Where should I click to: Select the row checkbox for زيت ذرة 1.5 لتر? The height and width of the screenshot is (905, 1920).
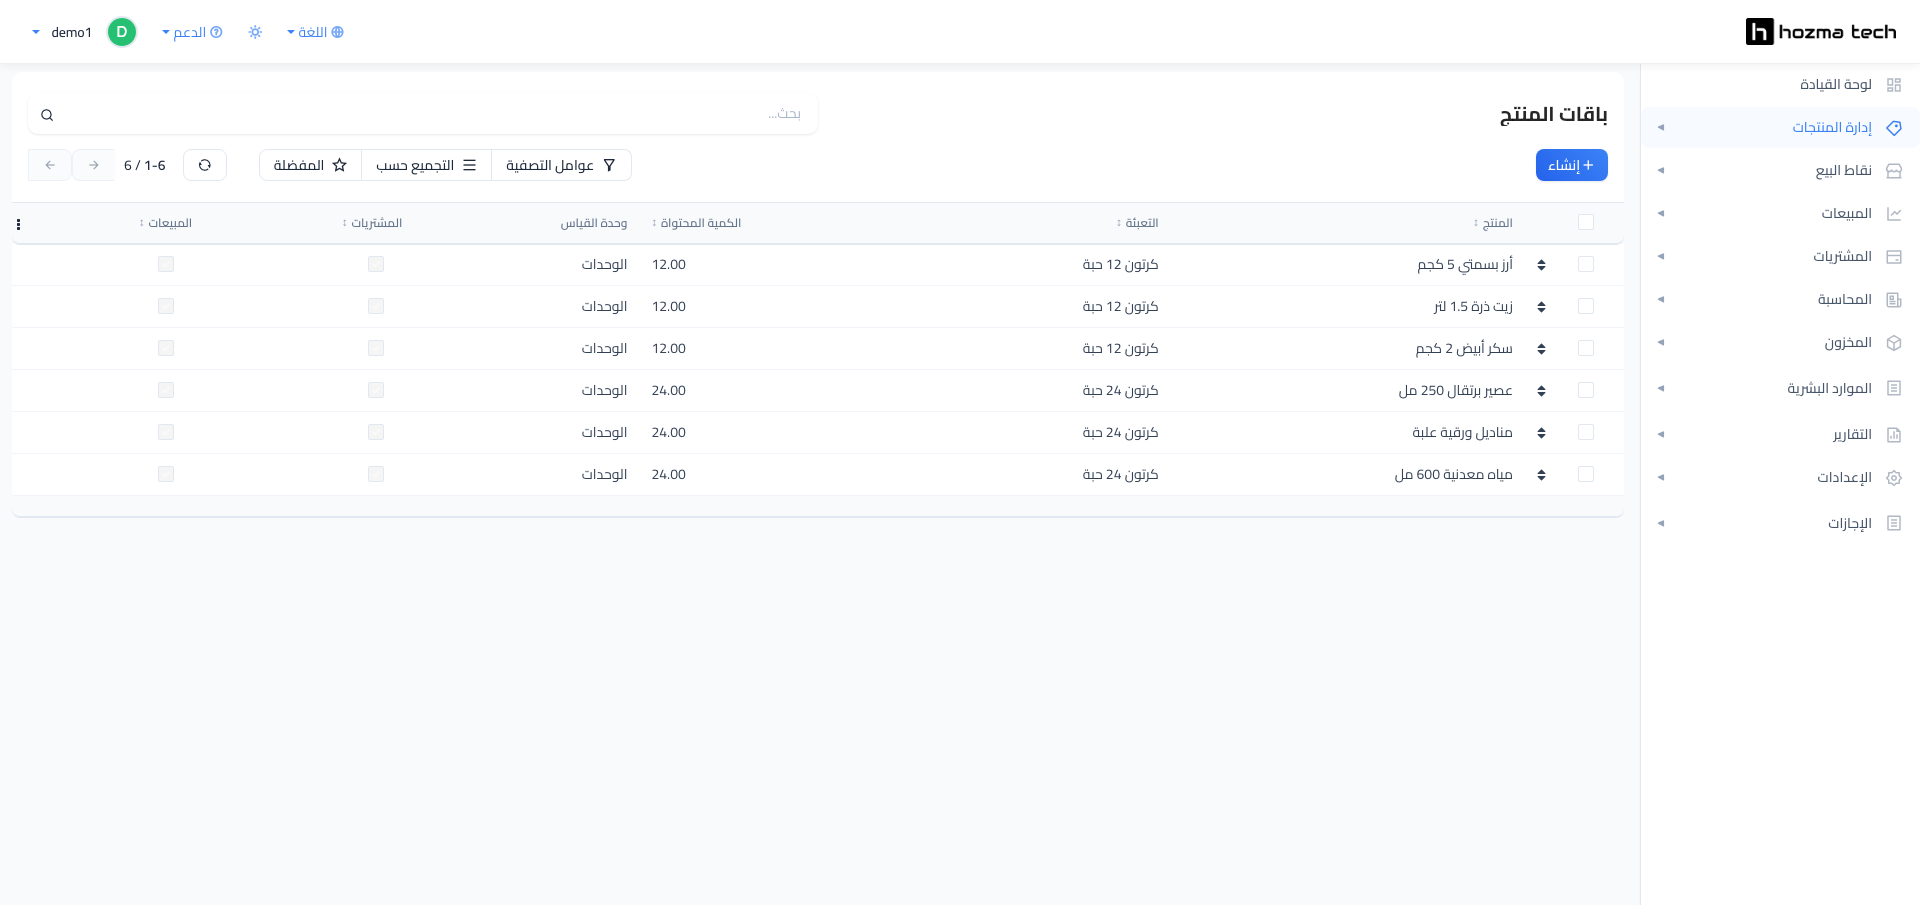(1586, 306)
